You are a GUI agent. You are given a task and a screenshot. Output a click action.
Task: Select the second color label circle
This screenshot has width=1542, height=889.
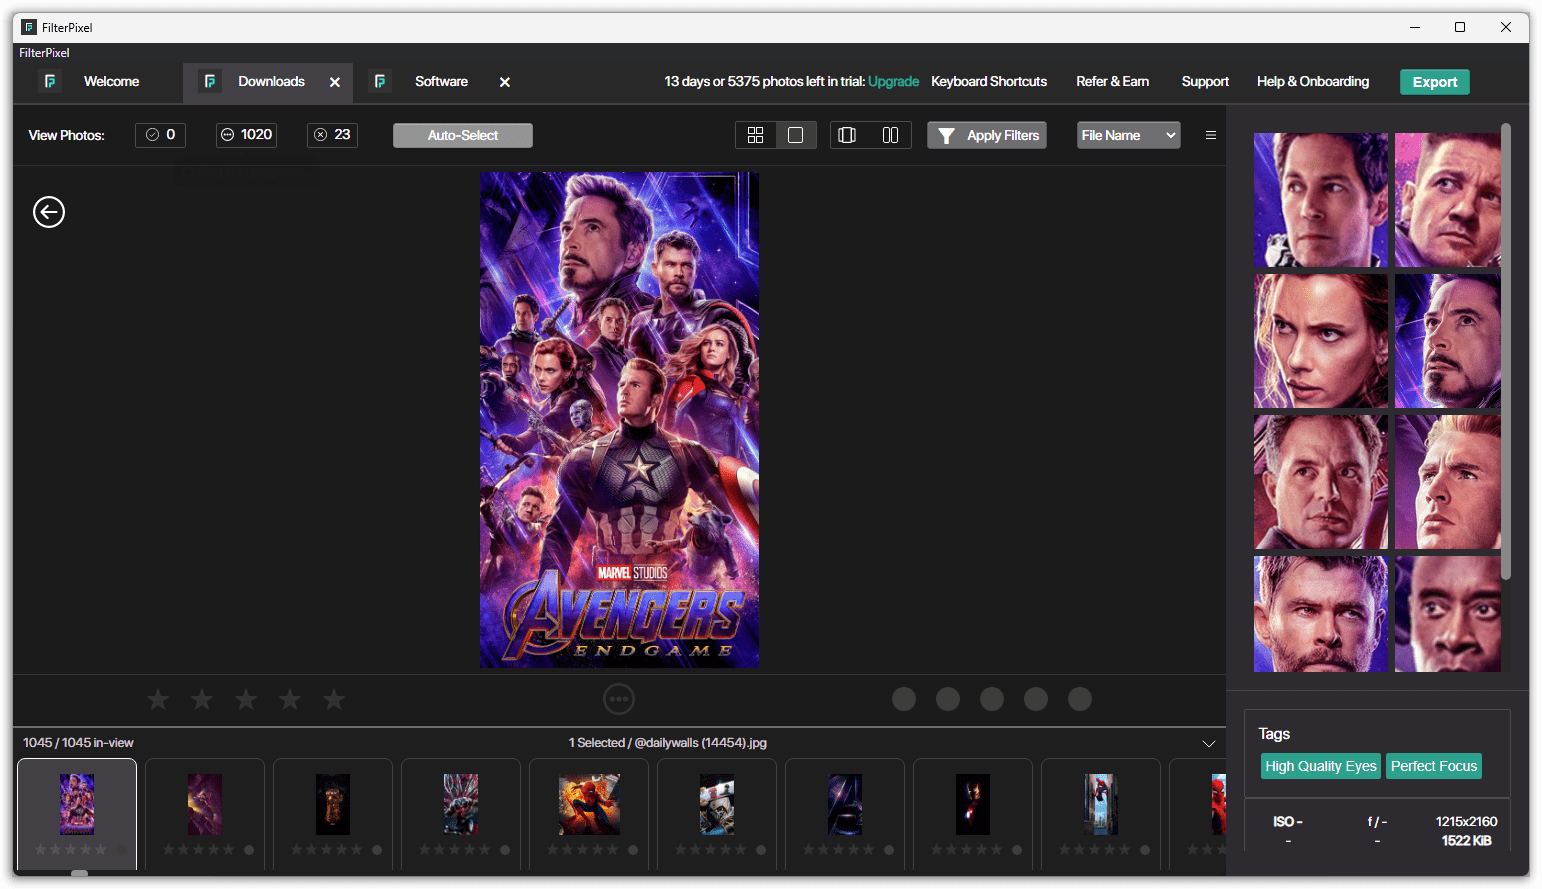tap(948, 699)
